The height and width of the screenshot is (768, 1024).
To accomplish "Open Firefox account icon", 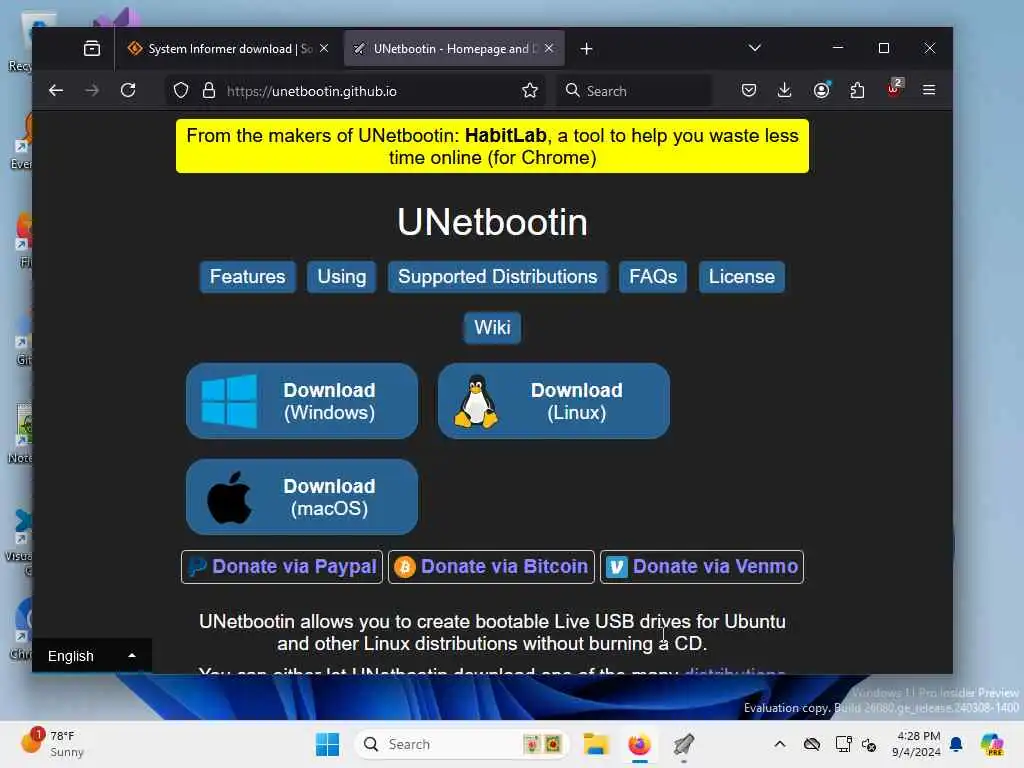I will tap(822, 90).
